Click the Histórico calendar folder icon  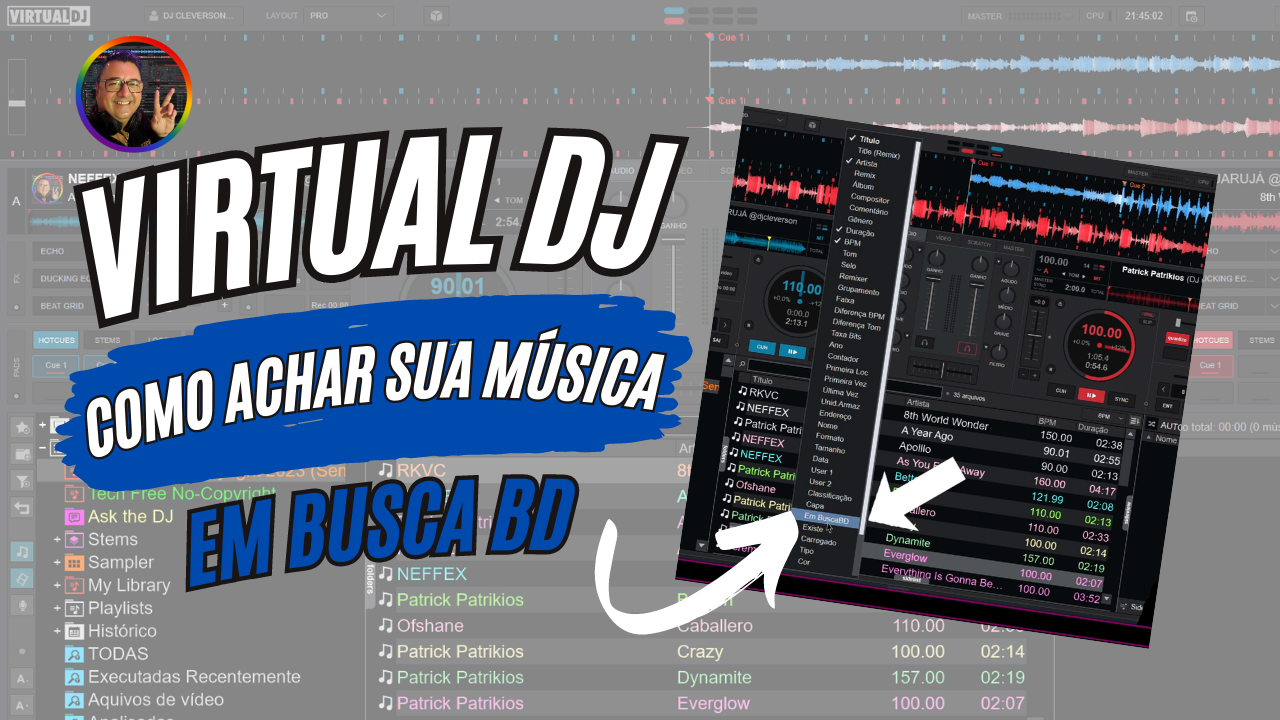coord(74,631)
